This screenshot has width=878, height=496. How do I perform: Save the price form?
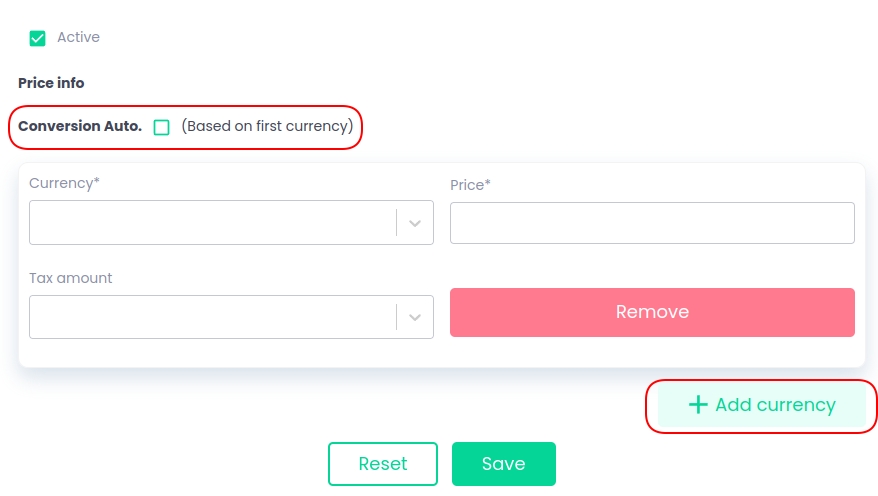(x=503, y=464)
